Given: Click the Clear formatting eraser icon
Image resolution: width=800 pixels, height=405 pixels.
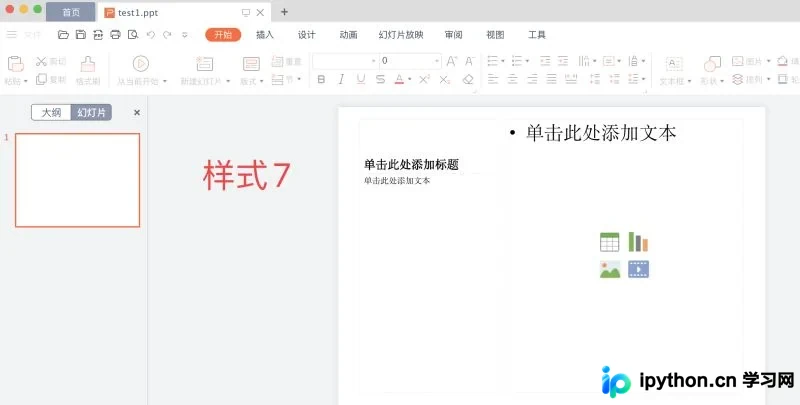Looking at the screenshot, I should [468, 80].
